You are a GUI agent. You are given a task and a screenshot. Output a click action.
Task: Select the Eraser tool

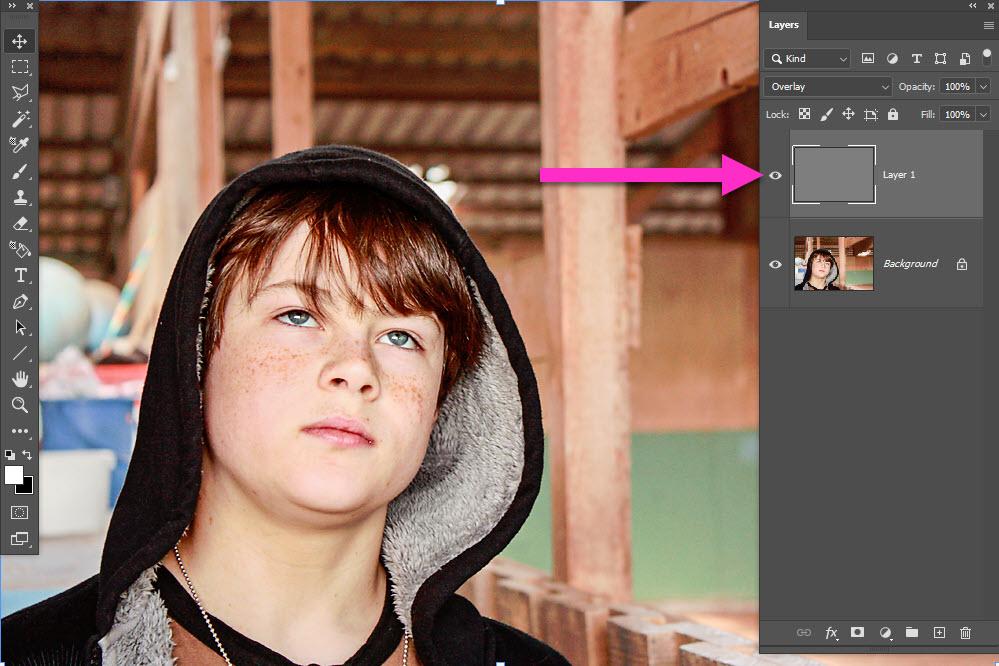click(19, 224)
